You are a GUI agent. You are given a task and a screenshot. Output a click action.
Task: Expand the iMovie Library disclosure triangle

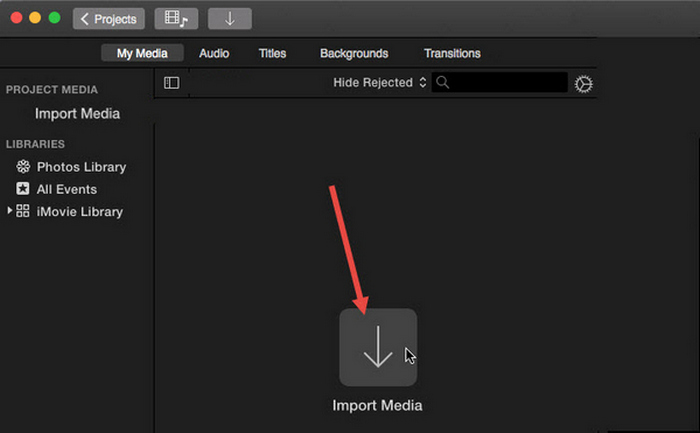coord(10,211)
